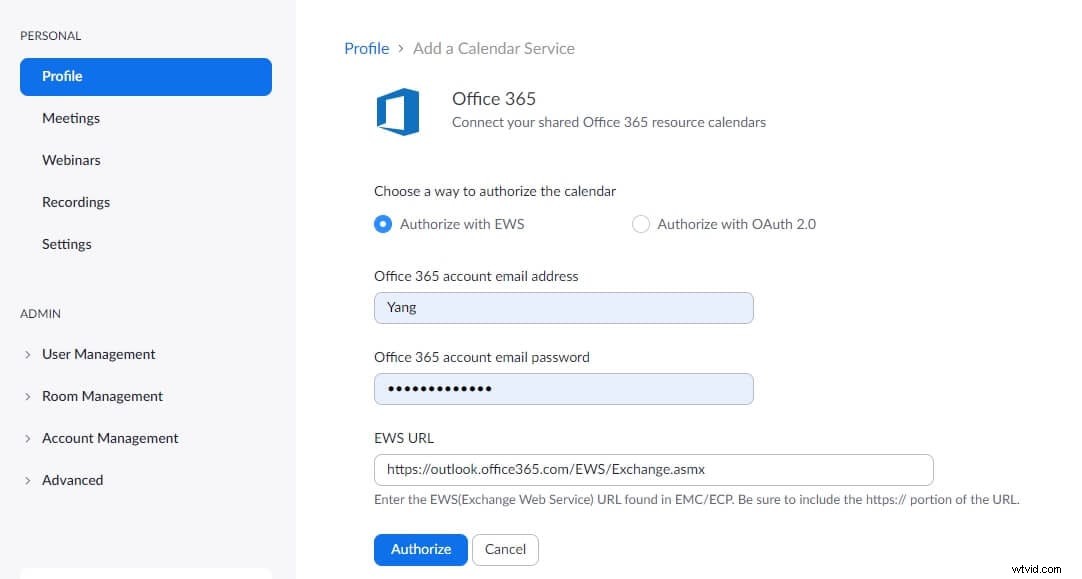Open the Profile section in the sidebar
The image size is (1082, 579).
pos(62,76)
